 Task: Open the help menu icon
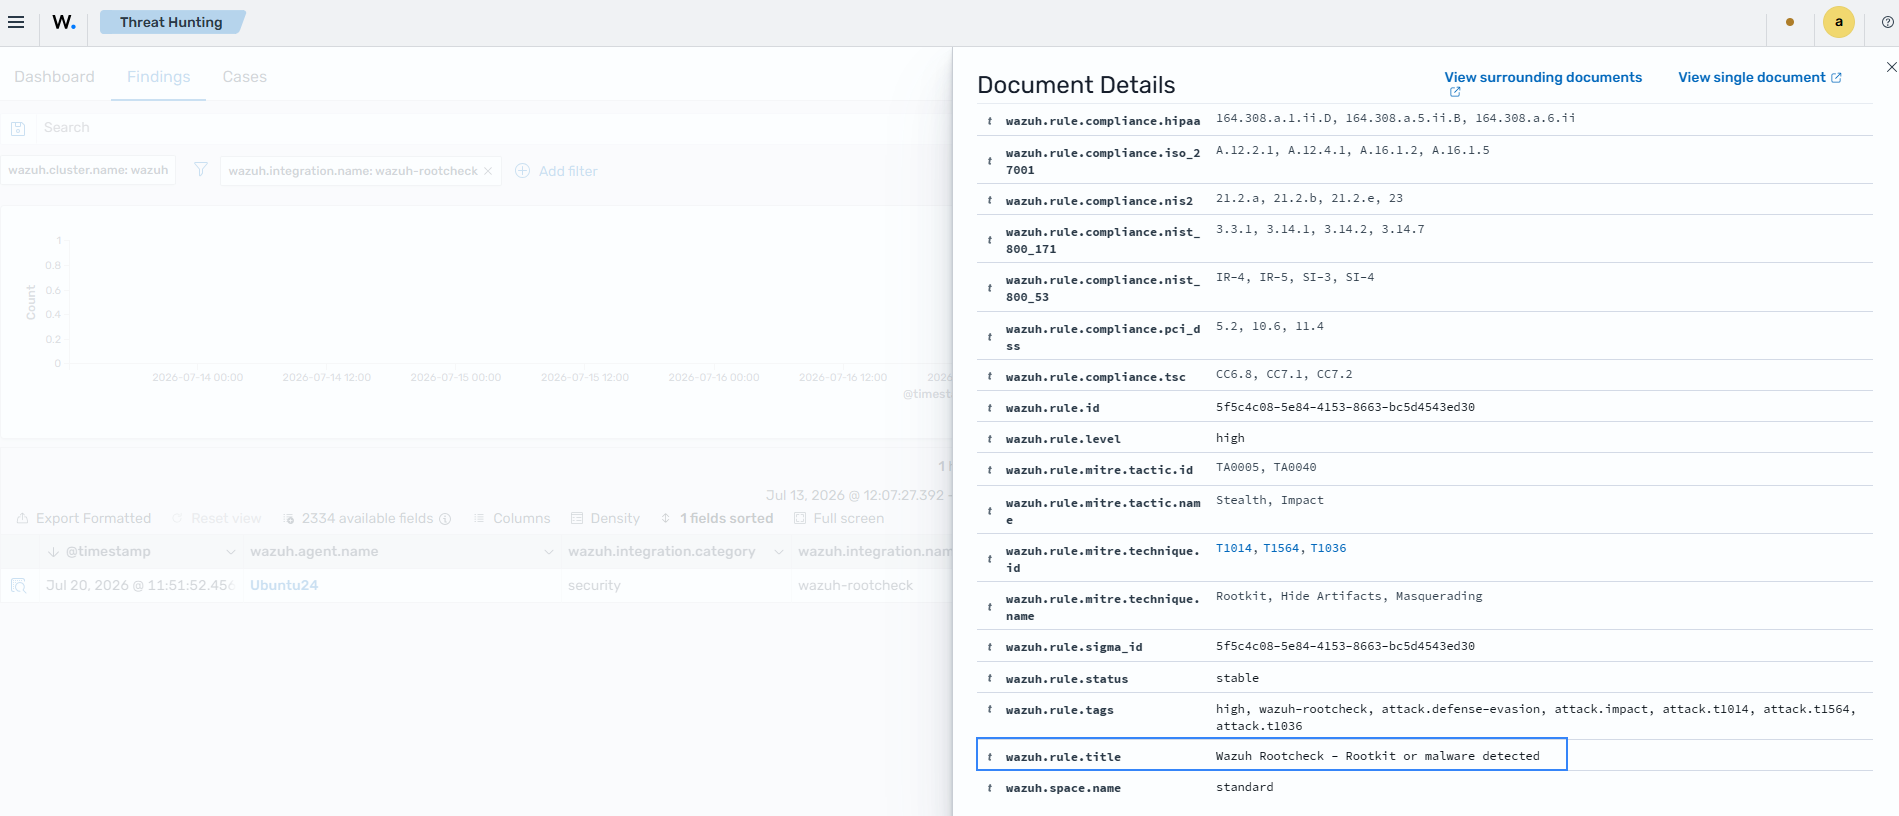(x=1887, y=22)
